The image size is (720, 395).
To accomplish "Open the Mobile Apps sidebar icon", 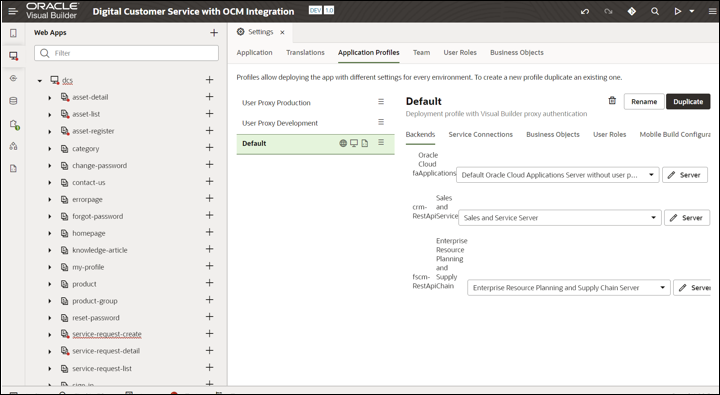I will coord(13,33).
